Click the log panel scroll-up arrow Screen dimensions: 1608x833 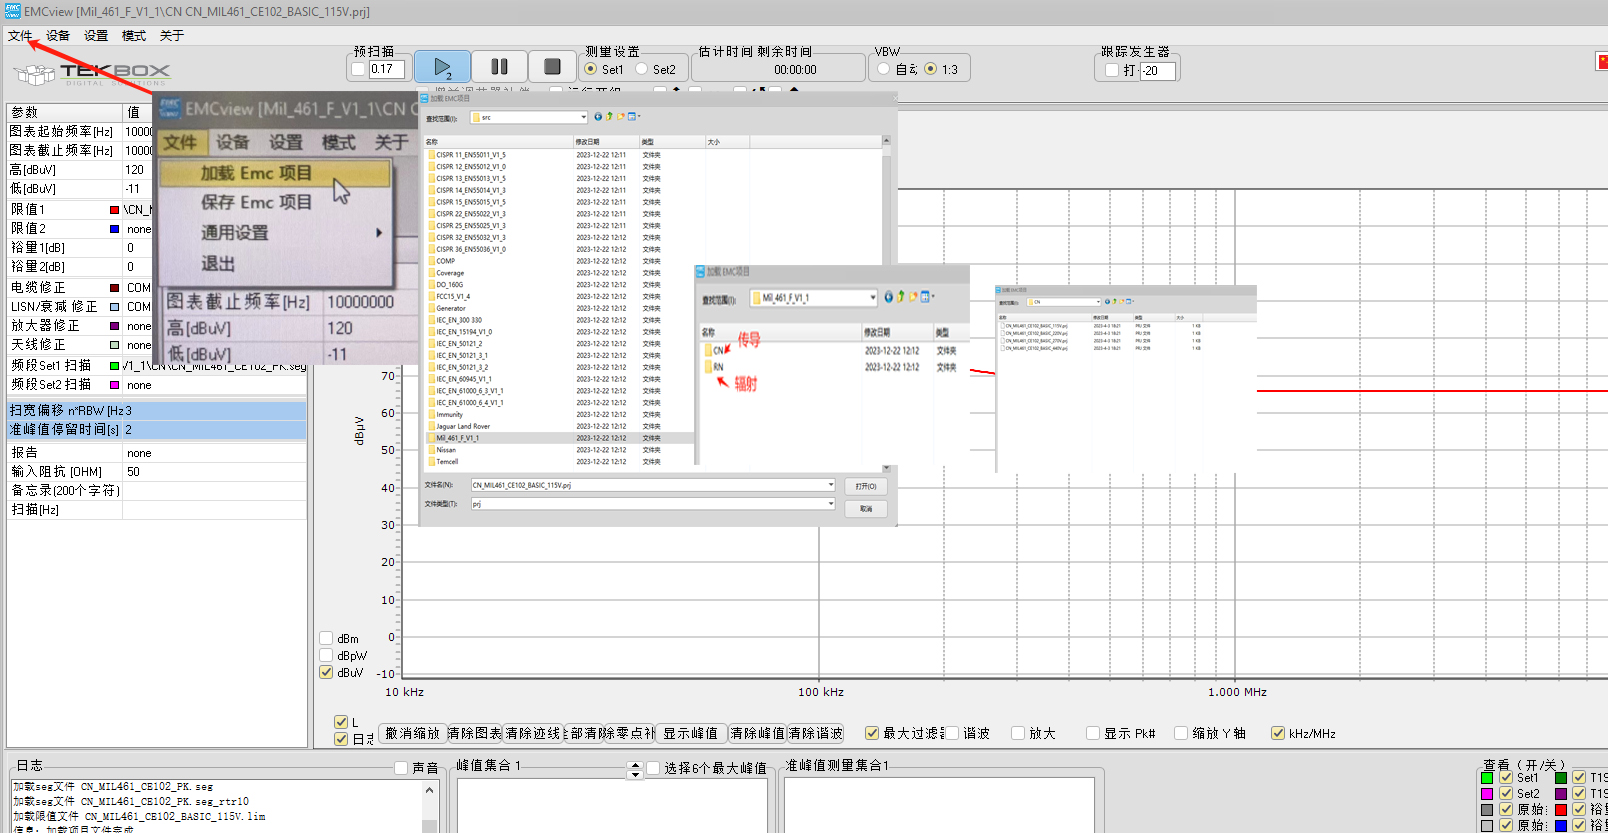[430, 790]
